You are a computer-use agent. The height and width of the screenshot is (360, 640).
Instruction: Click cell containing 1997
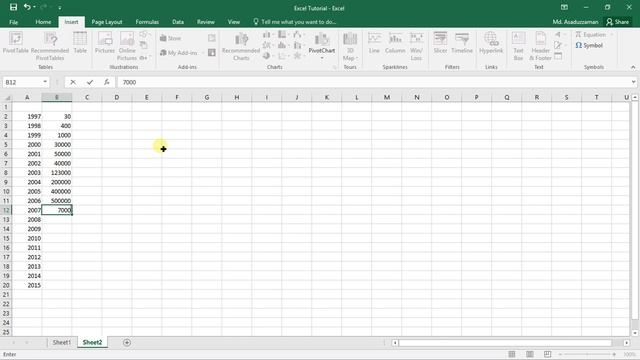coord(27,116)
